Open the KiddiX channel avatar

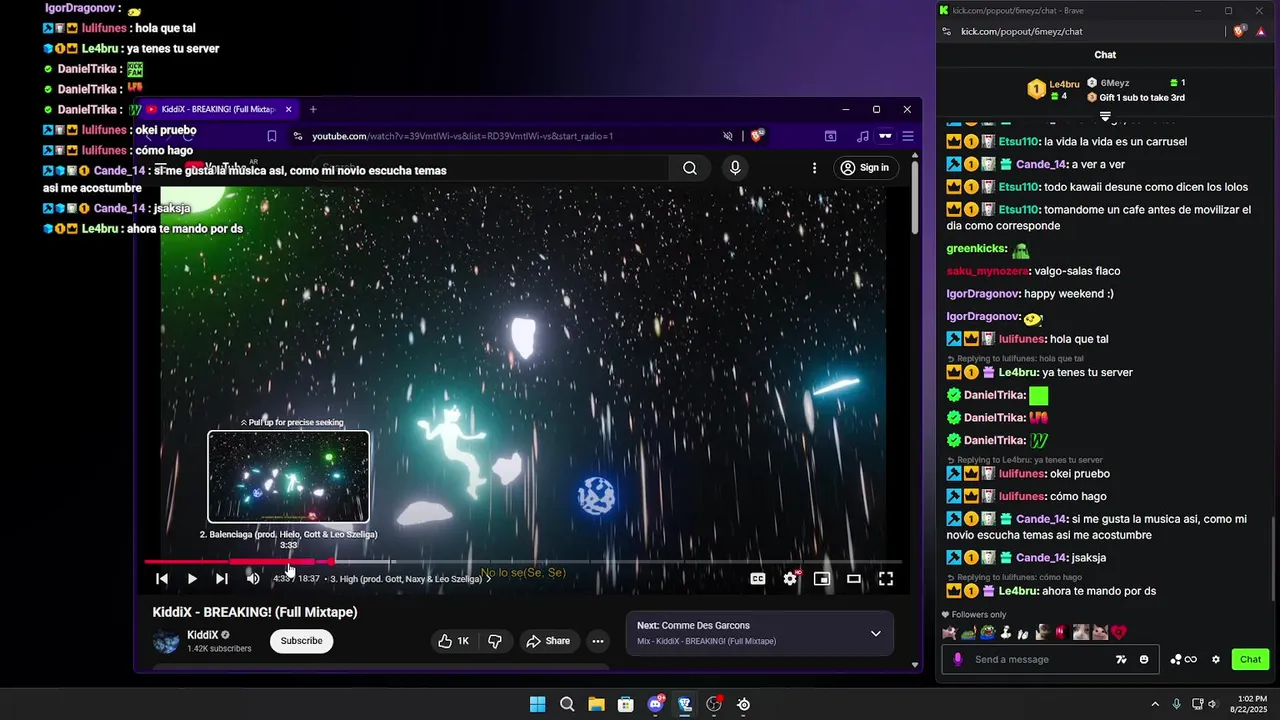[166, 641]
